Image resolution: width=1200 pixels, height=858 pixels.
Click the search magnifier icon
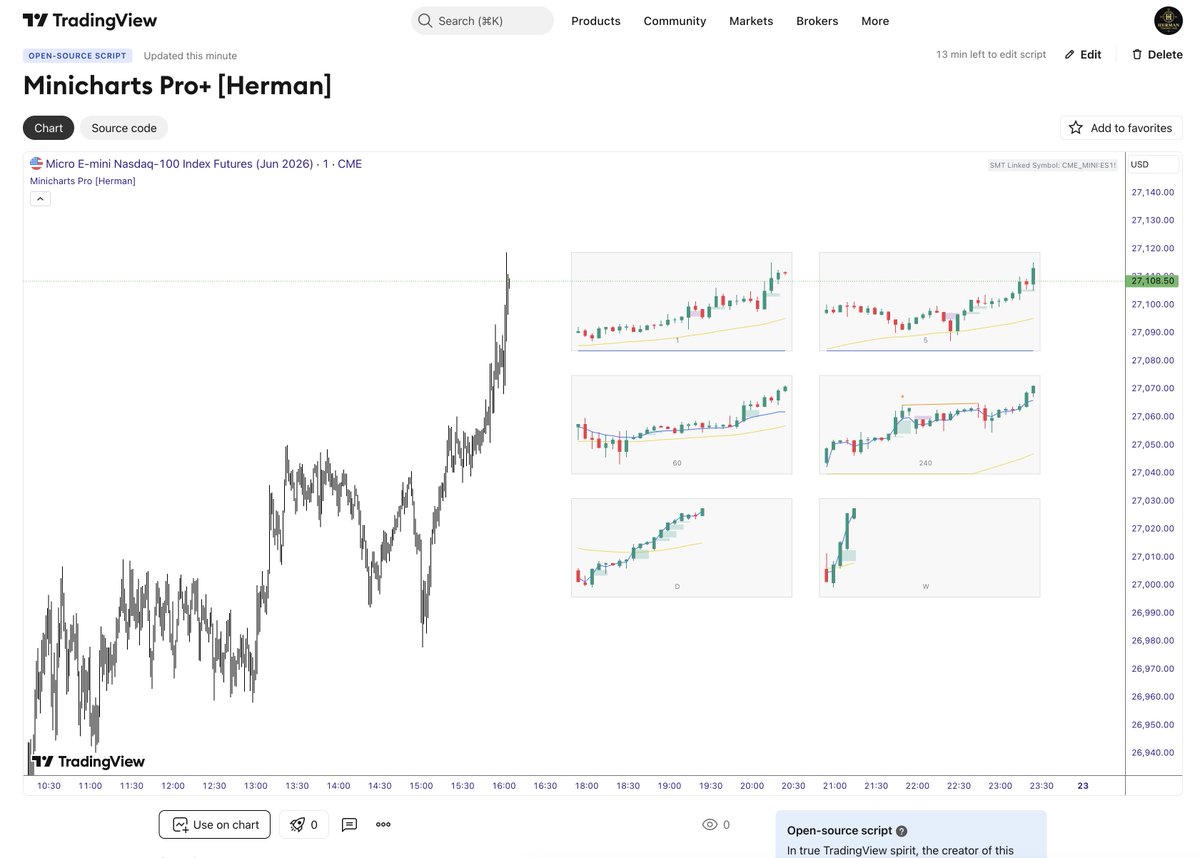[424, 20]
